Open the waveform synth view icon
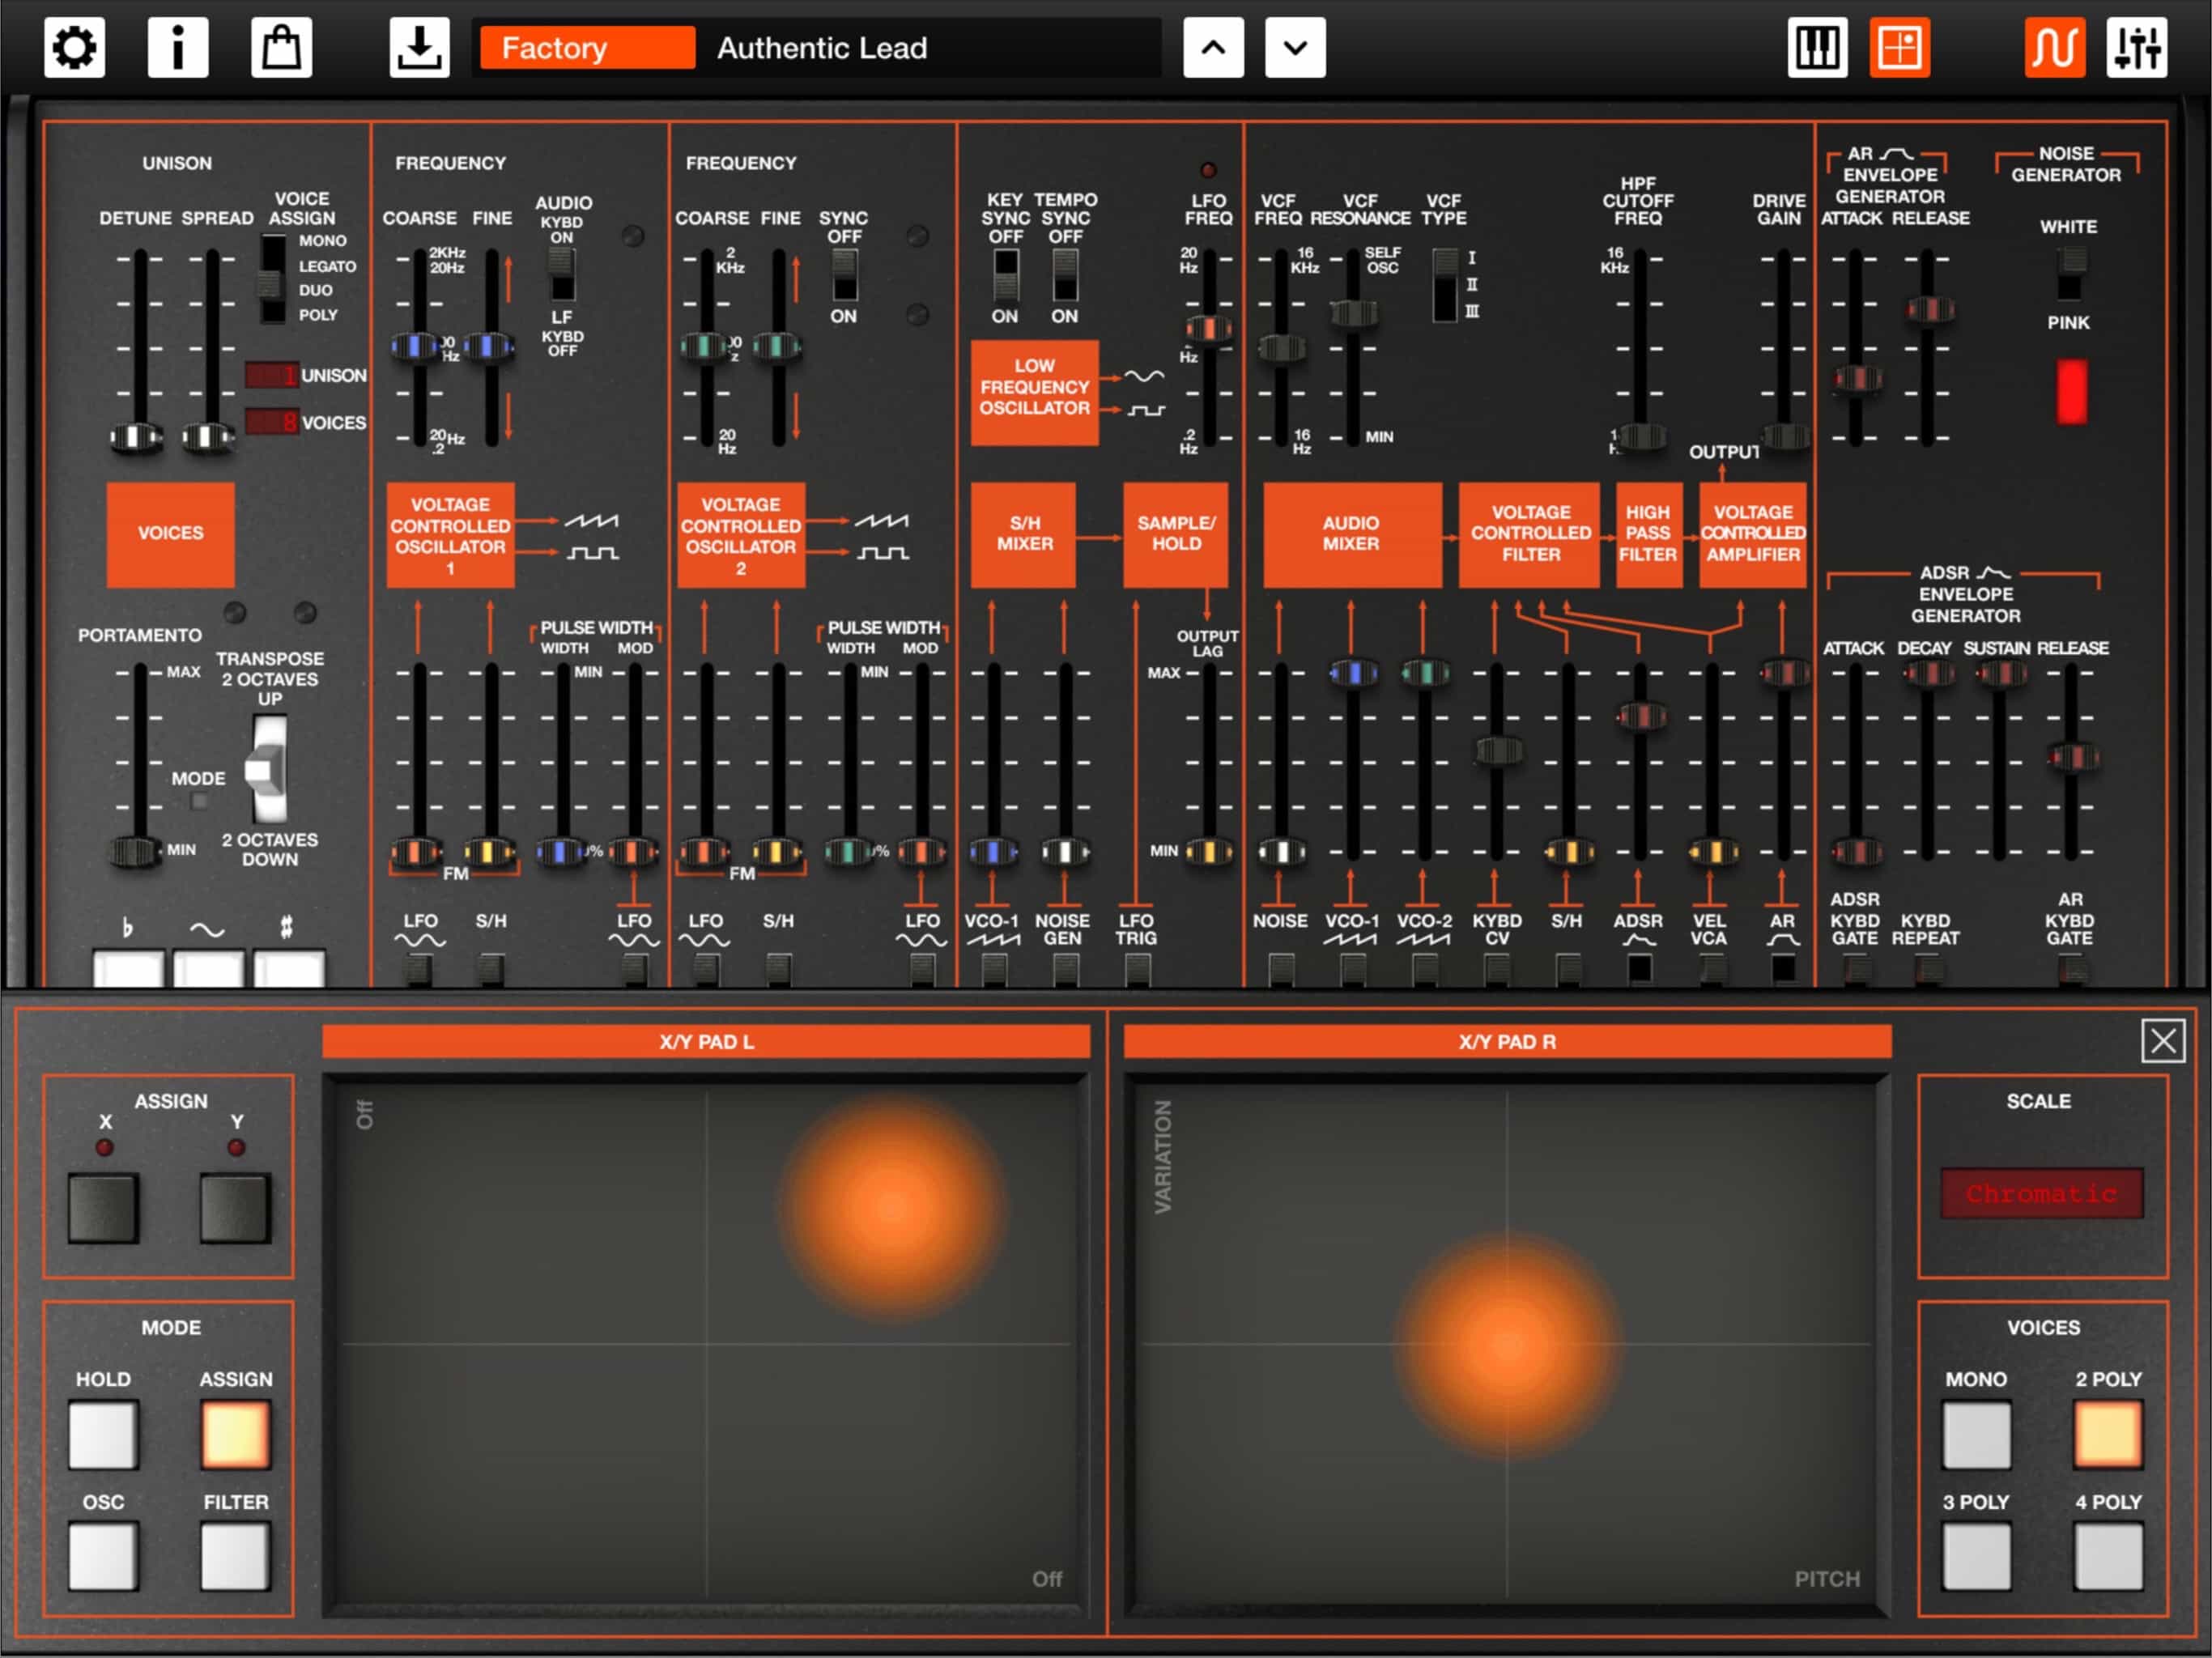2212x1658 pixels. (2054, 47)
